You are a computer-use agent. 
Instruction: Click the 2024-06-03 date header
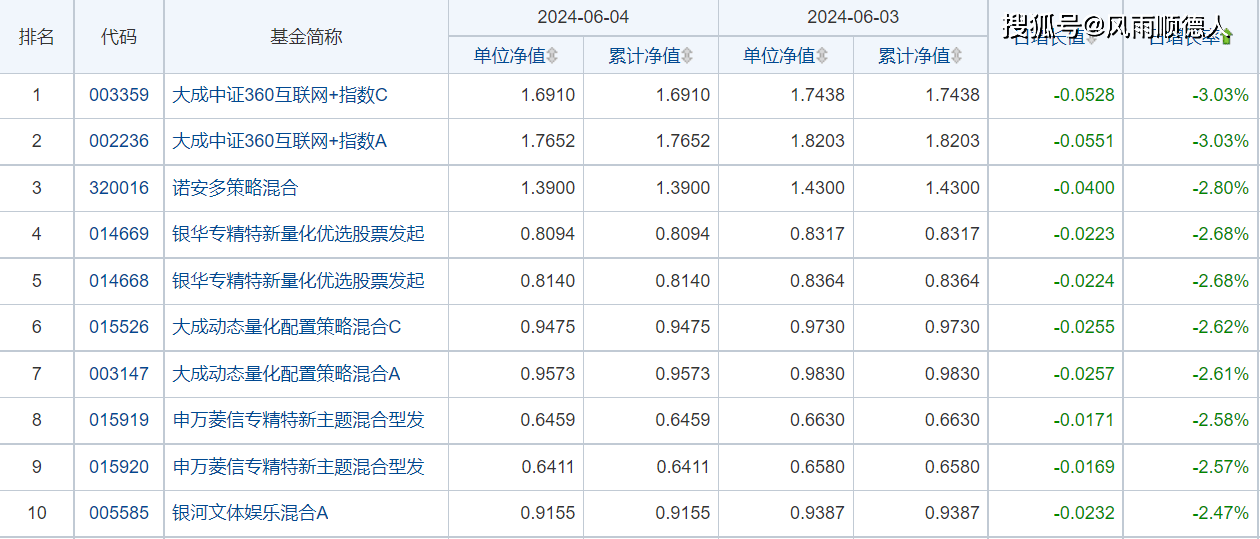[853, 18]
